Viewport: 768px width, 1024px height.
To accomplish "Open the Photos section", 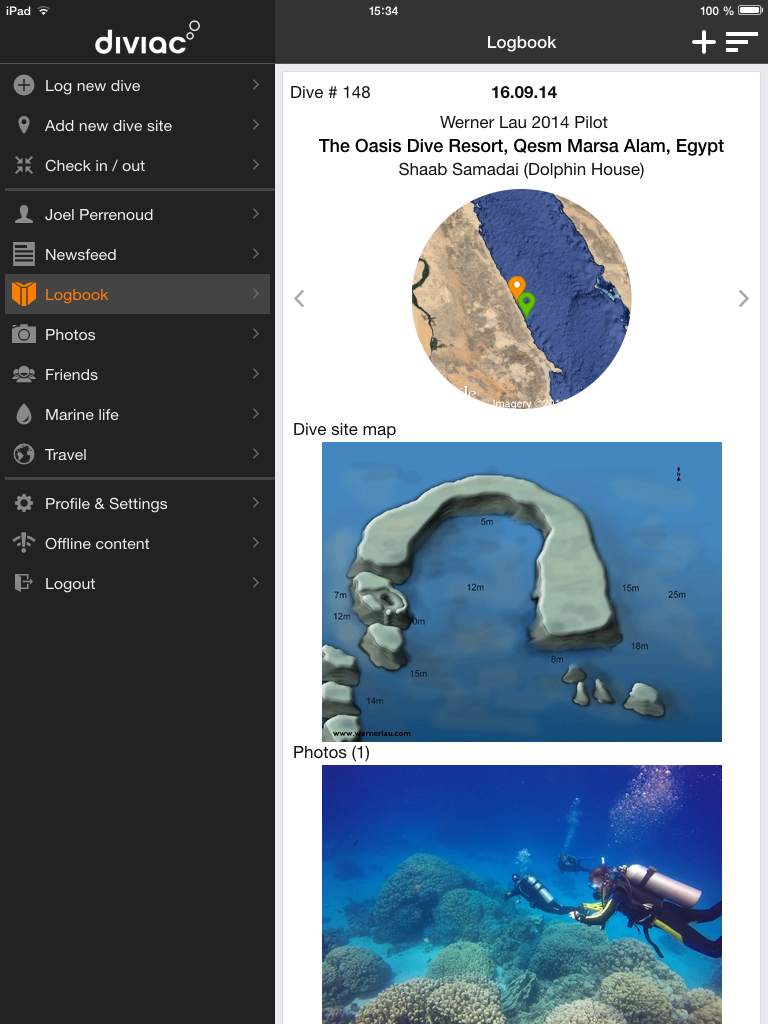I will [x=137, y=334].
